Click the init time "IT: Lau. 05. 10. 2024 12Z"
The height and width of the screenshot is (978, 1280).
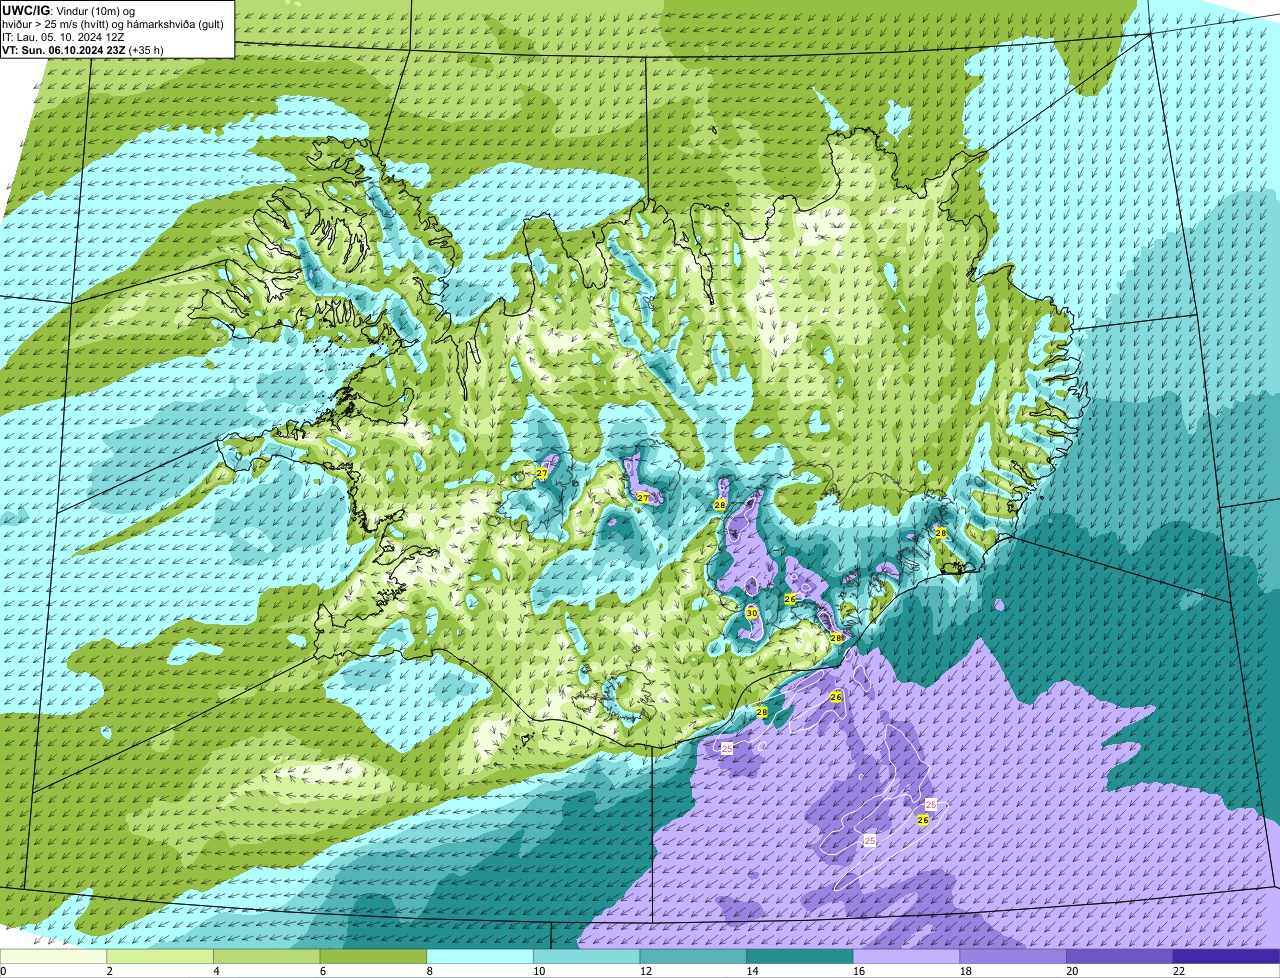pyautogui.click(x=63, y=36)
